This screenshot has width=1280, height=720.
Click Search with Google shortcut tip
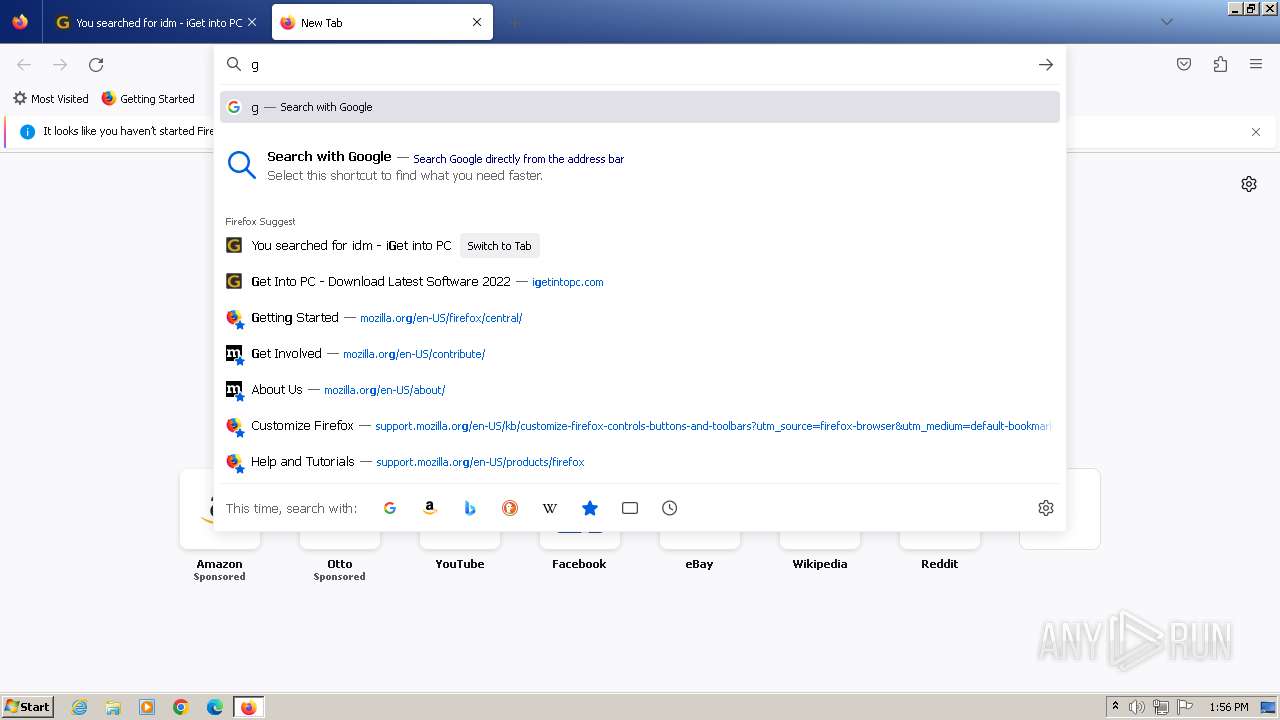(640, 166)
